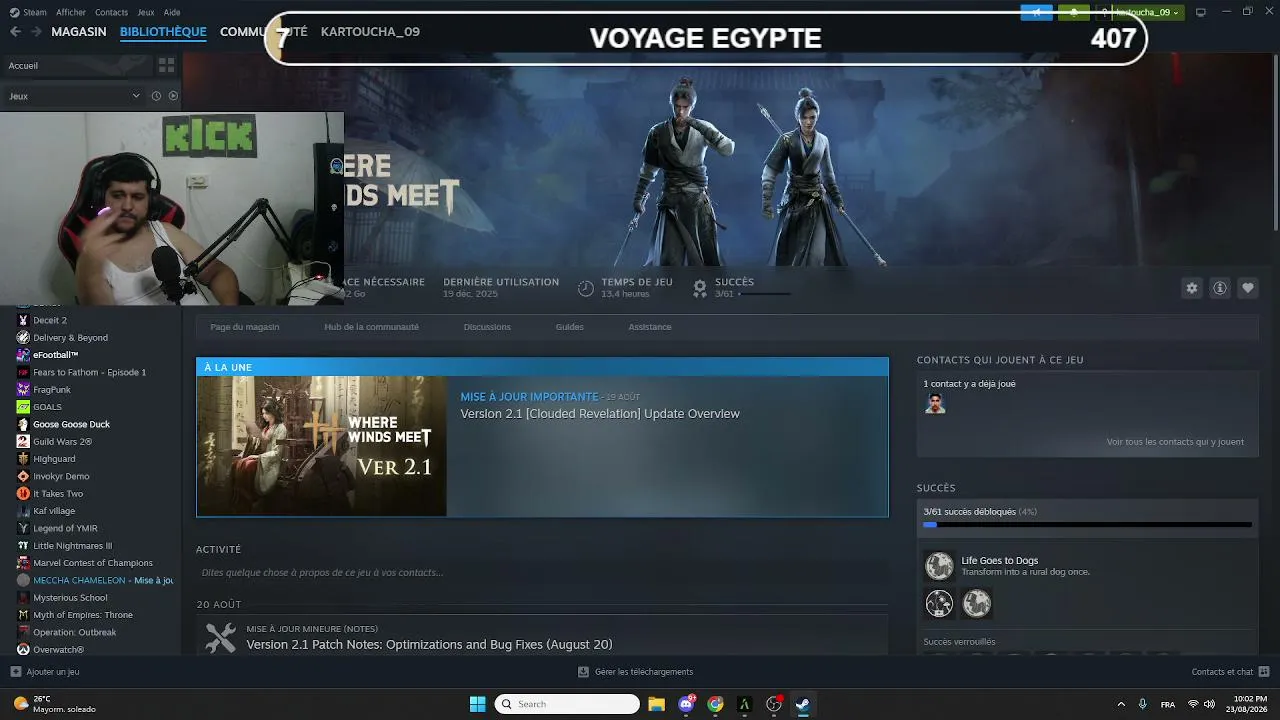The image size is (1280, 720).
Task: Open the Jeux menu
Action: [146, 12]
